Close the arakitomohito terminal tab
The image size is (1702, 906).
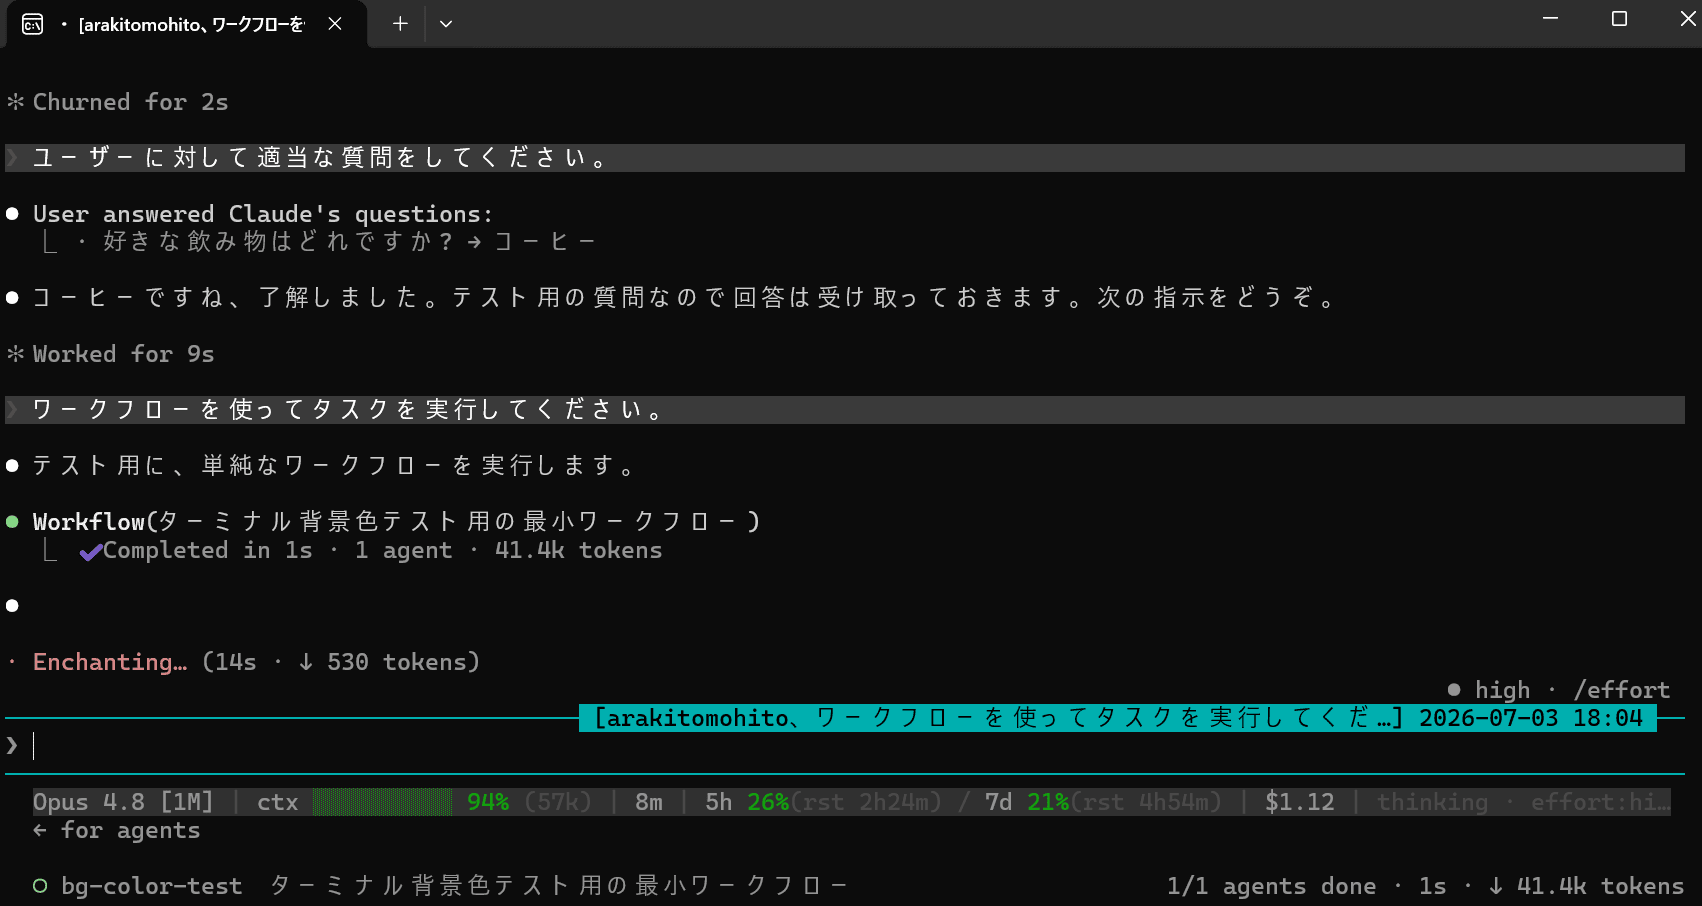(x=335, y=24)
